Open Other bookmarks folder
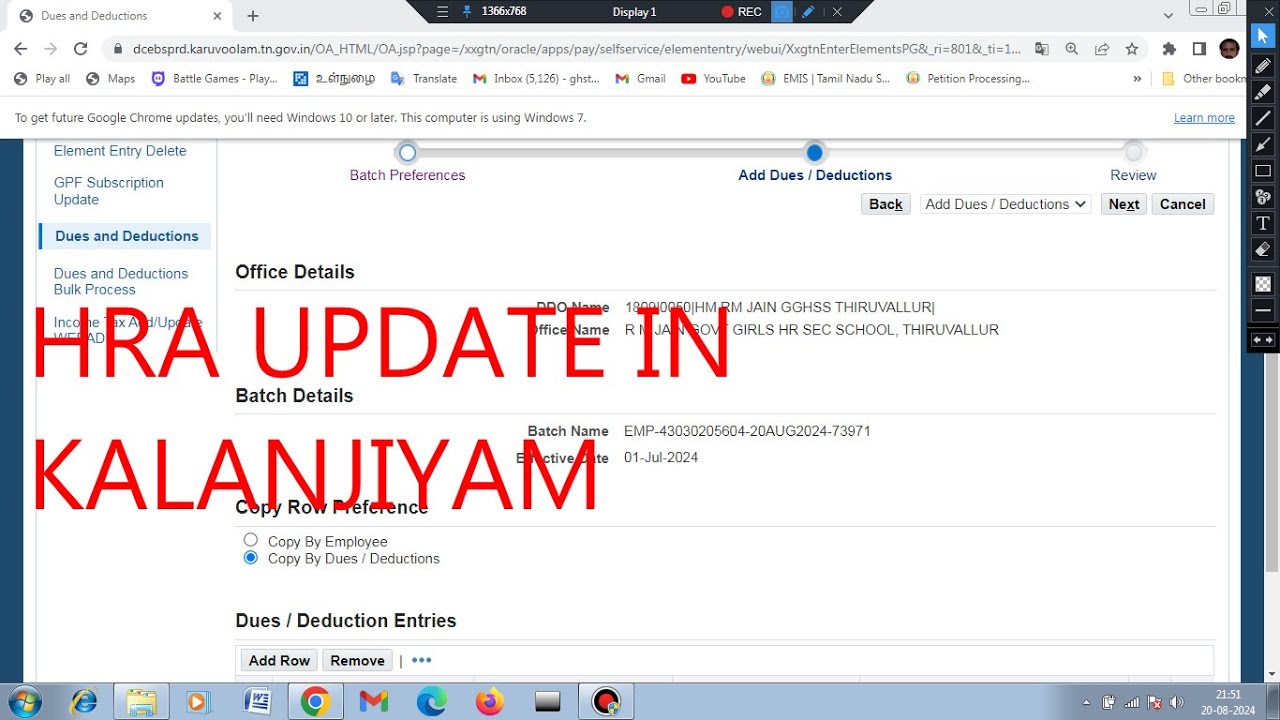 pyautogui.click(x=1204, y=78)
